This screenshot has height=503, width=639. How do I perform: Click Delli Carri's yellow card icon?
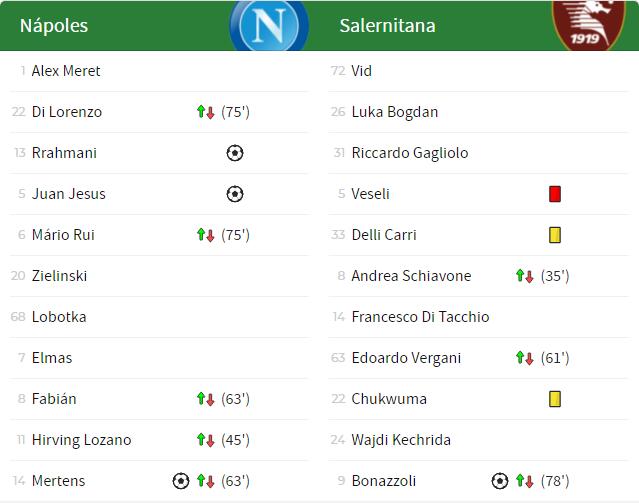555,235
